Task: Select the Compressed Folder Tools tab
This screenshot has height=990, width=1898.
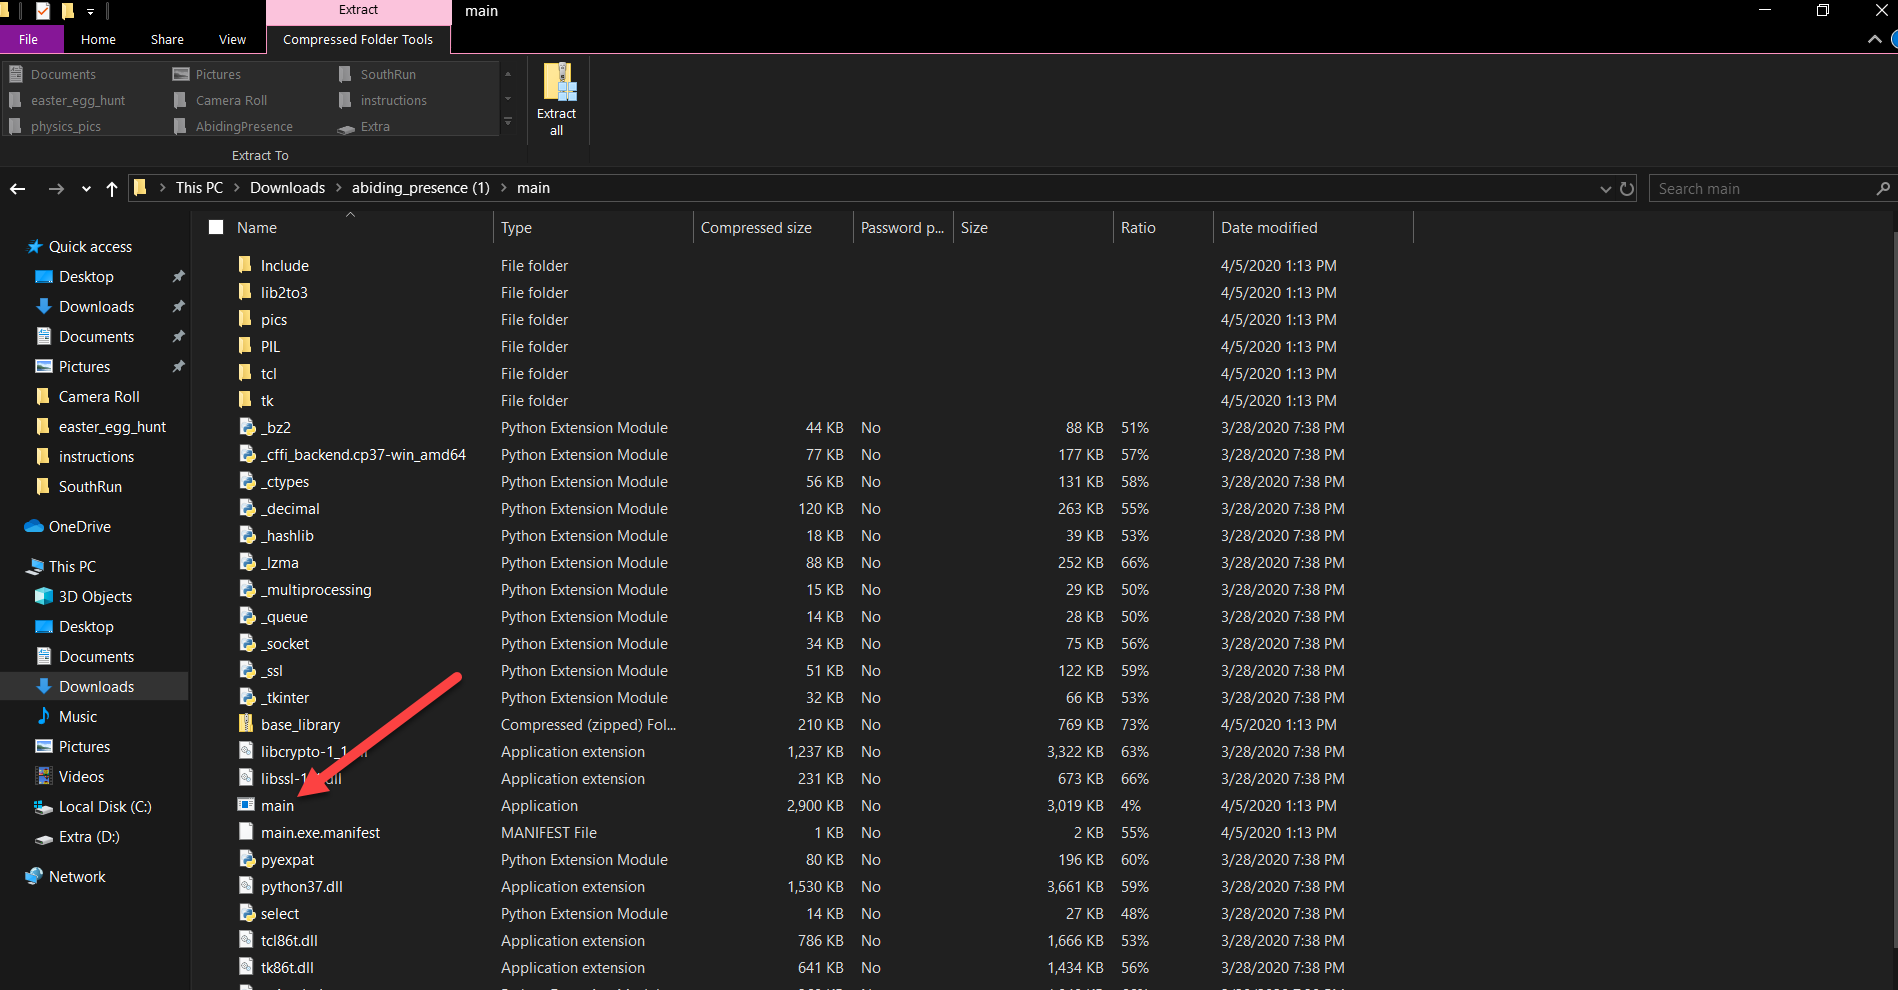Action: pos(358,40)
